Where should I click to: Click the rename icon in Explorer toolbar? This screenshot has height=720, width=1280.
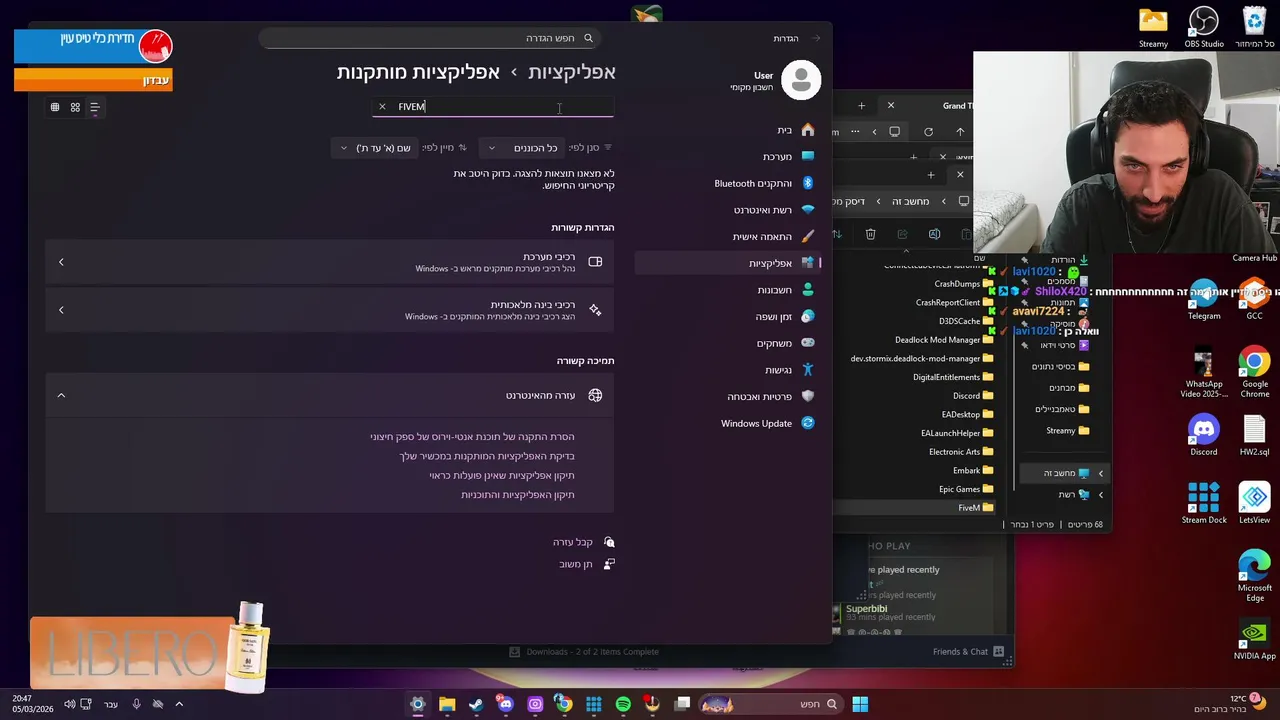coord(934,234)
